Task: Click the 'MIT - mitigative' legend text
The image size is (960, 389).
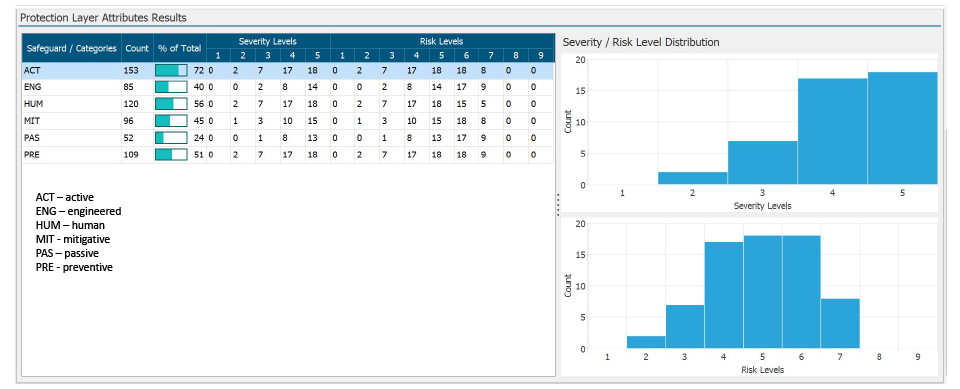Action: pos(73,239)
